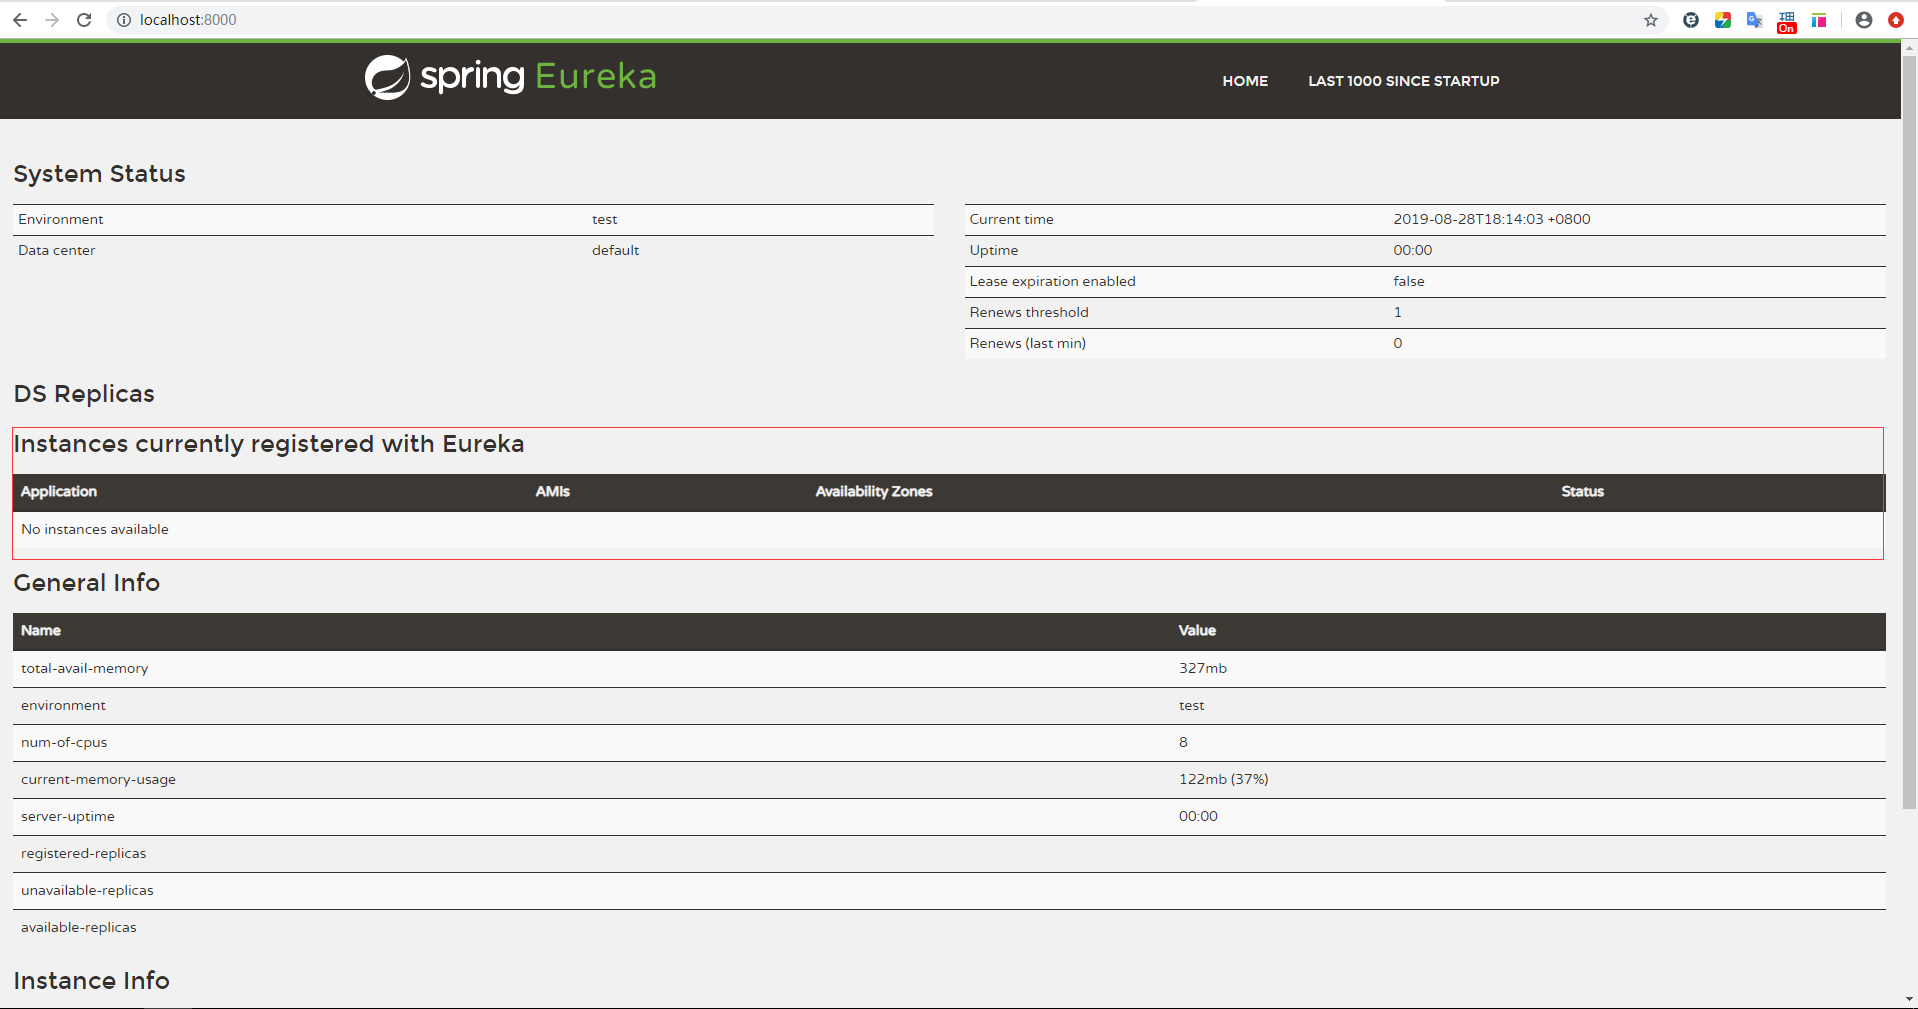1918x1009 pixels.
Task: Click the 'Current time' label
Action: 1011,219
